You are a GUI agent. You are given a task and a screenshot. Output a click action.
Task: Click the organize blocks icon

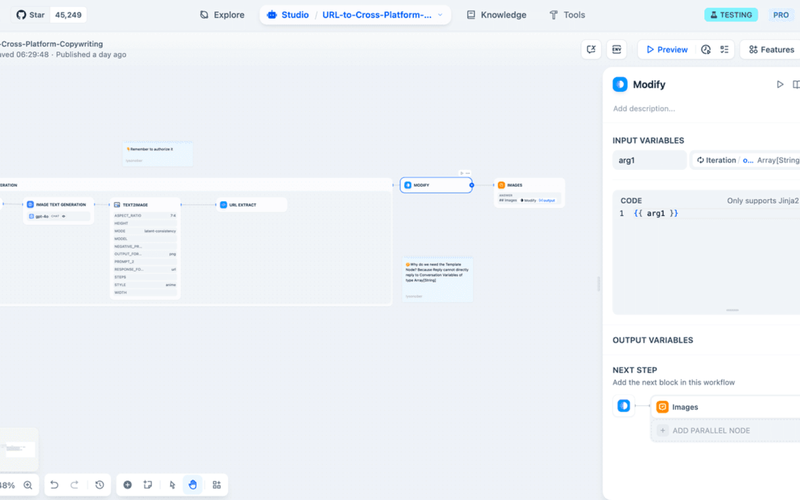point(217,485)
